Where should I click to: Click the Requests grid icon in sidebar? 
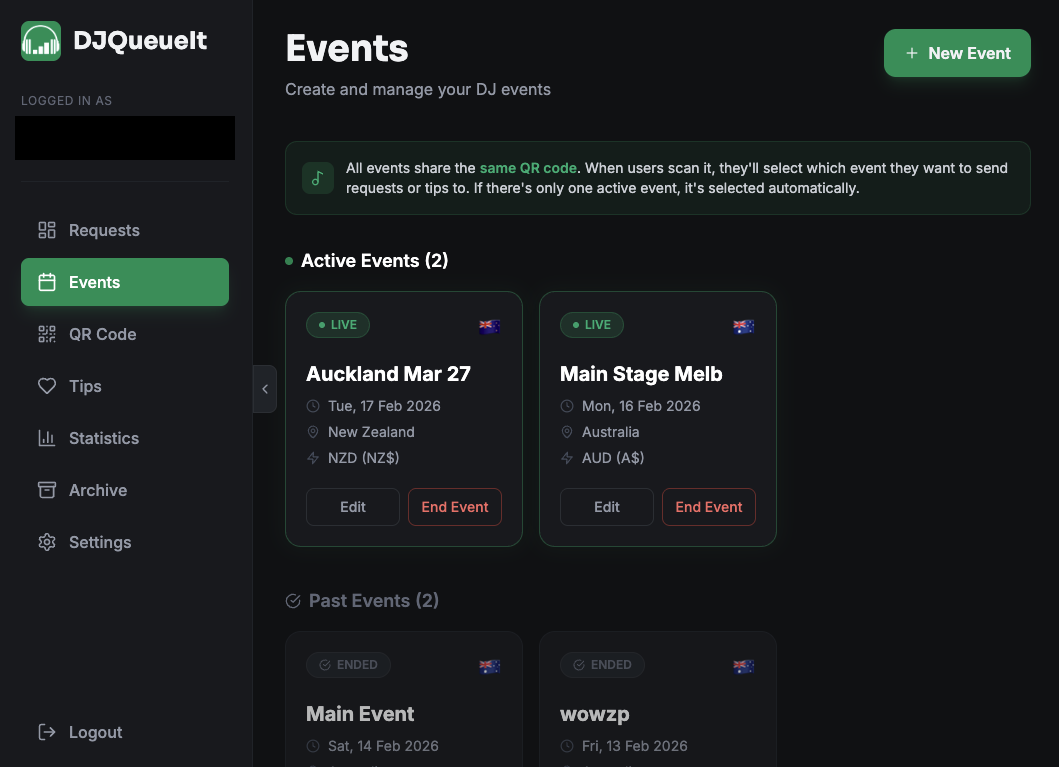47,230
